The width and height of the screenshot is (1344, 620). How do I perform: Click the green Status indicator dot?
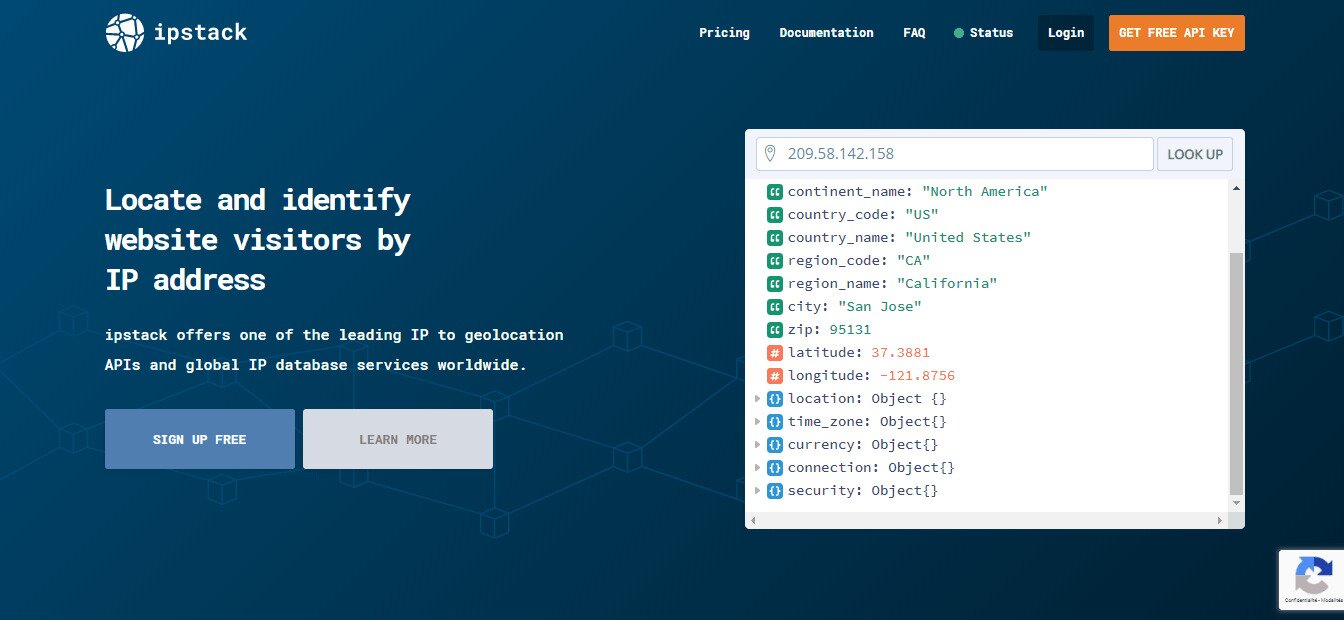click(x=959, y=33)
